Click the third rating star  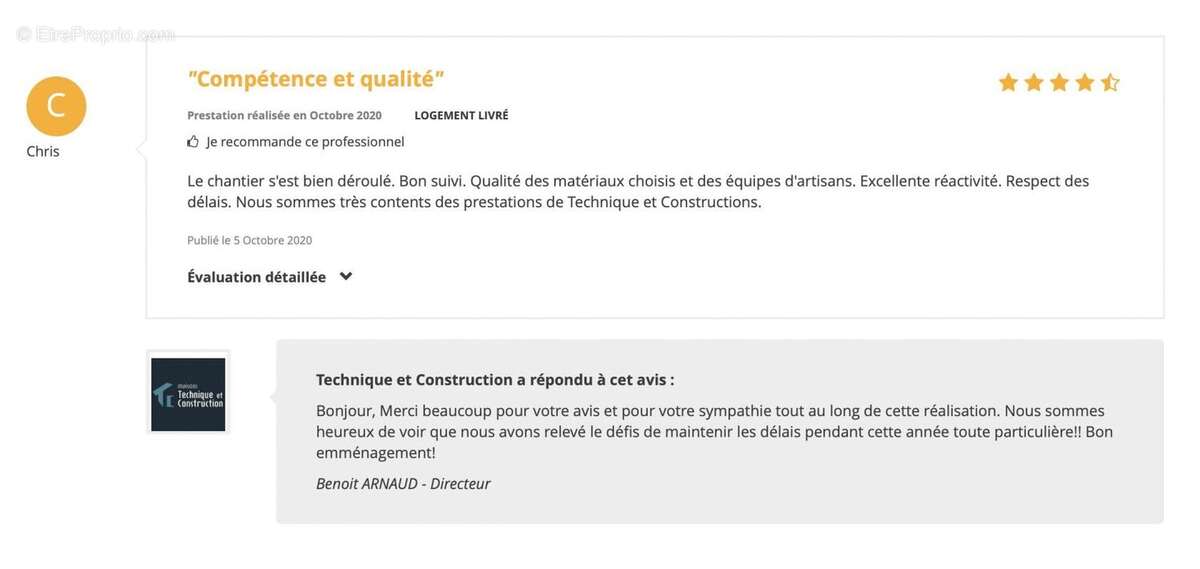tap(1059, 83)
